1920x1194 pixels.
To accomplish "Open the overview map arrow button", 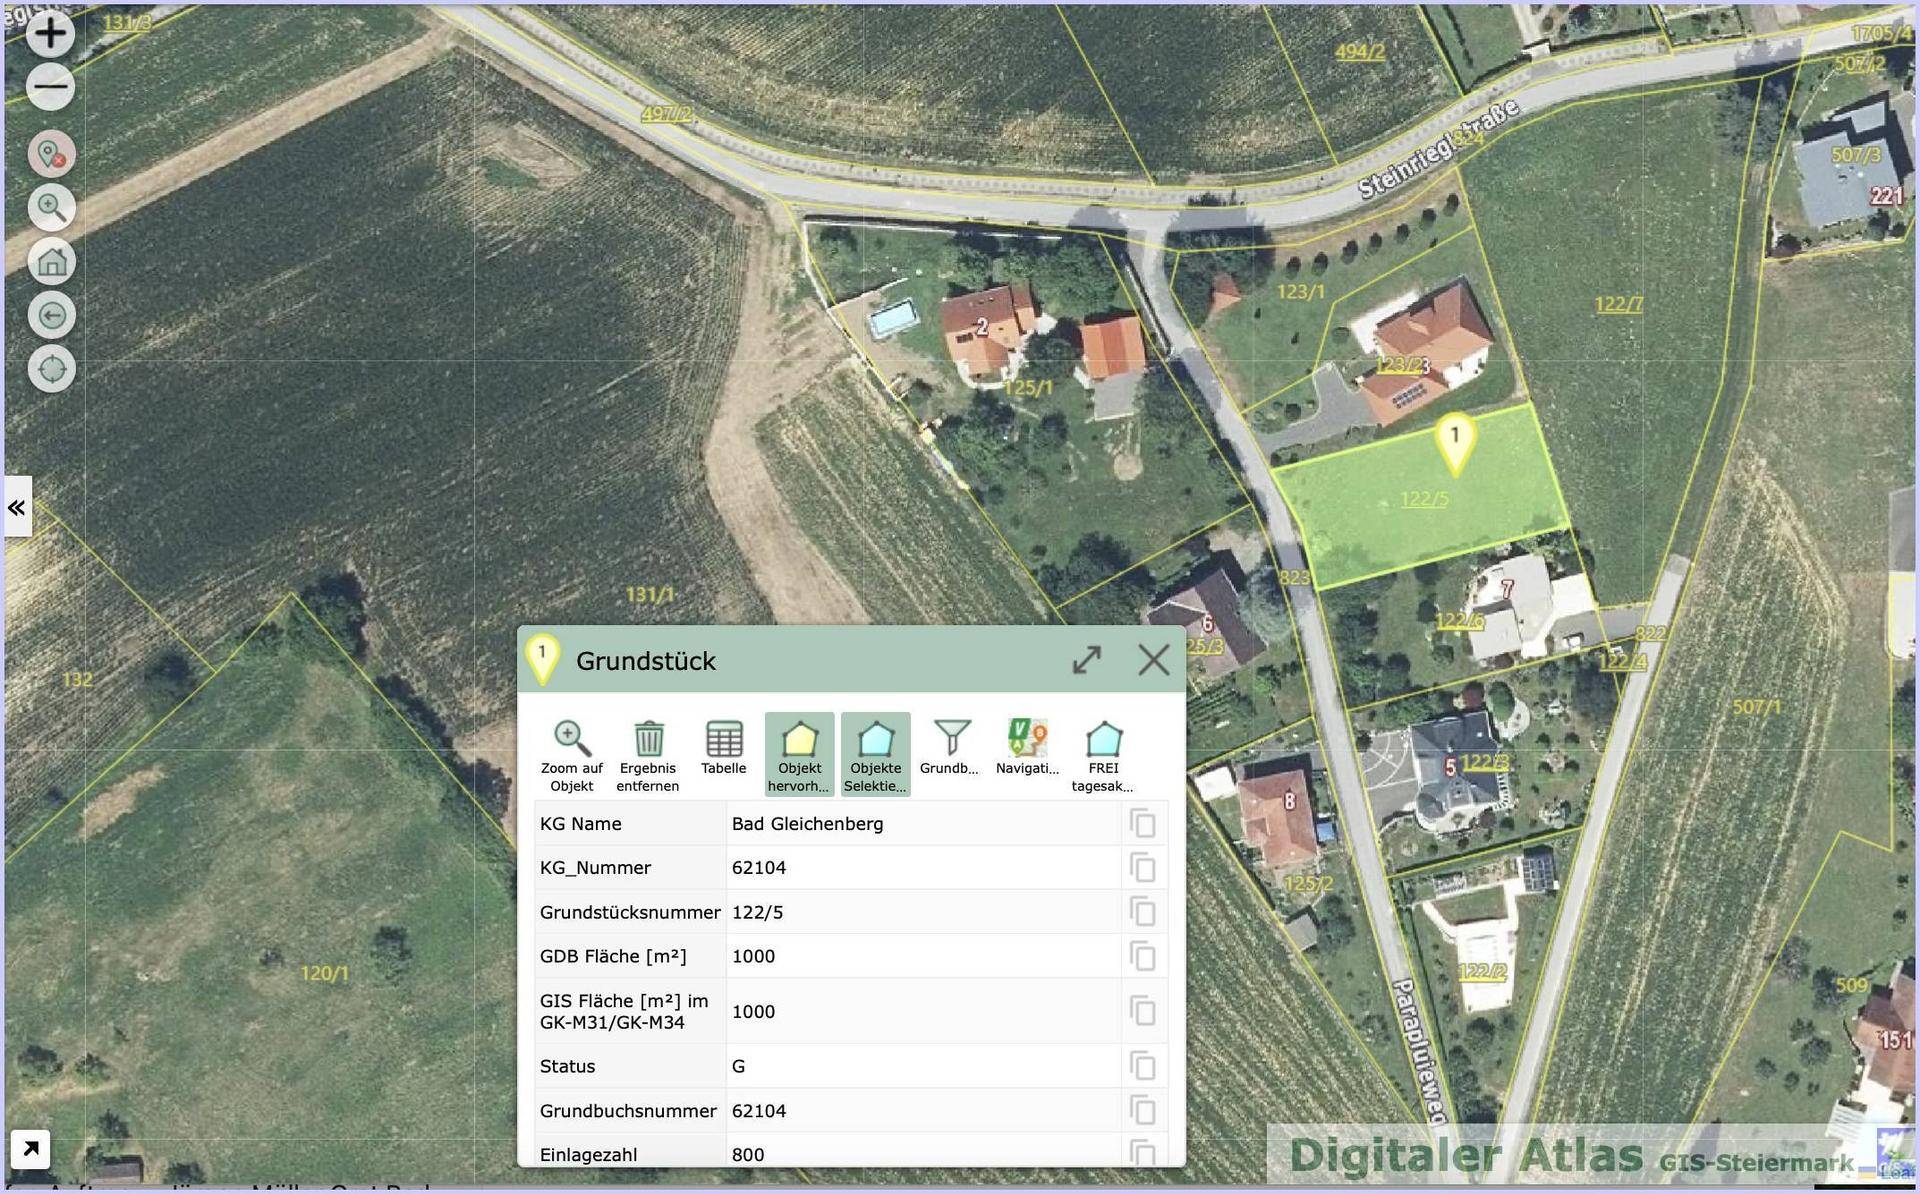I will [30, 1149].
